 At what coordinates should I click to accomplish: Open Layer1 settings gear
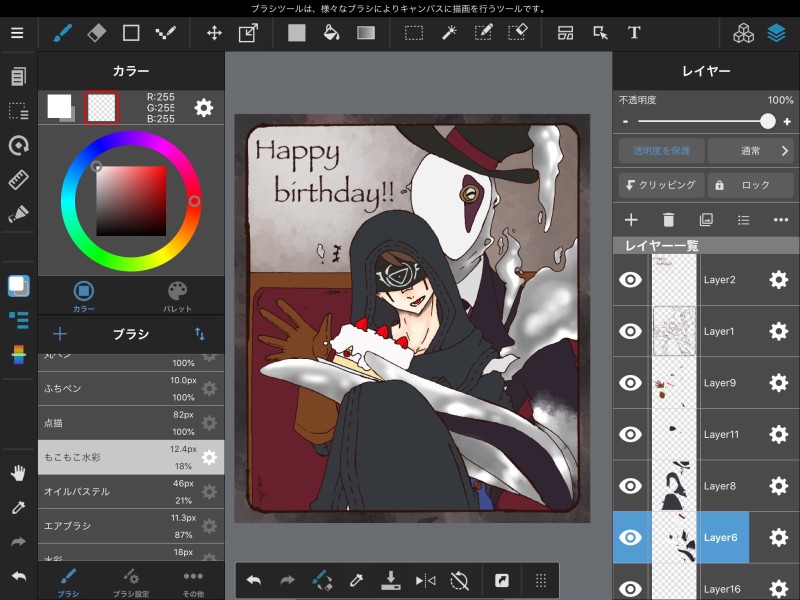point(779,331)
